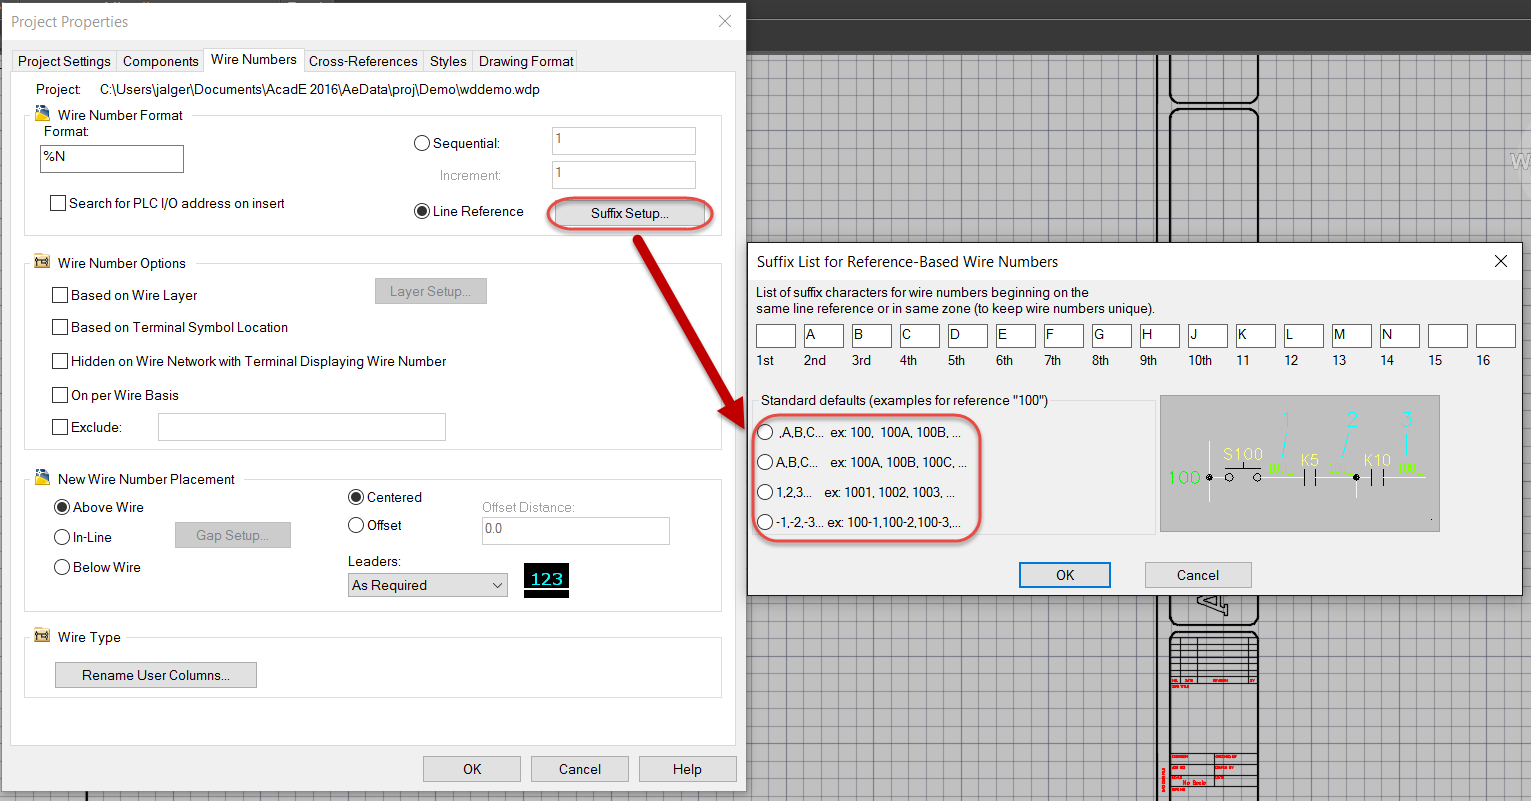1531x801 pixels.
Task: Open the Leaders dropdown set to As Required
Action: click(427, 584)
